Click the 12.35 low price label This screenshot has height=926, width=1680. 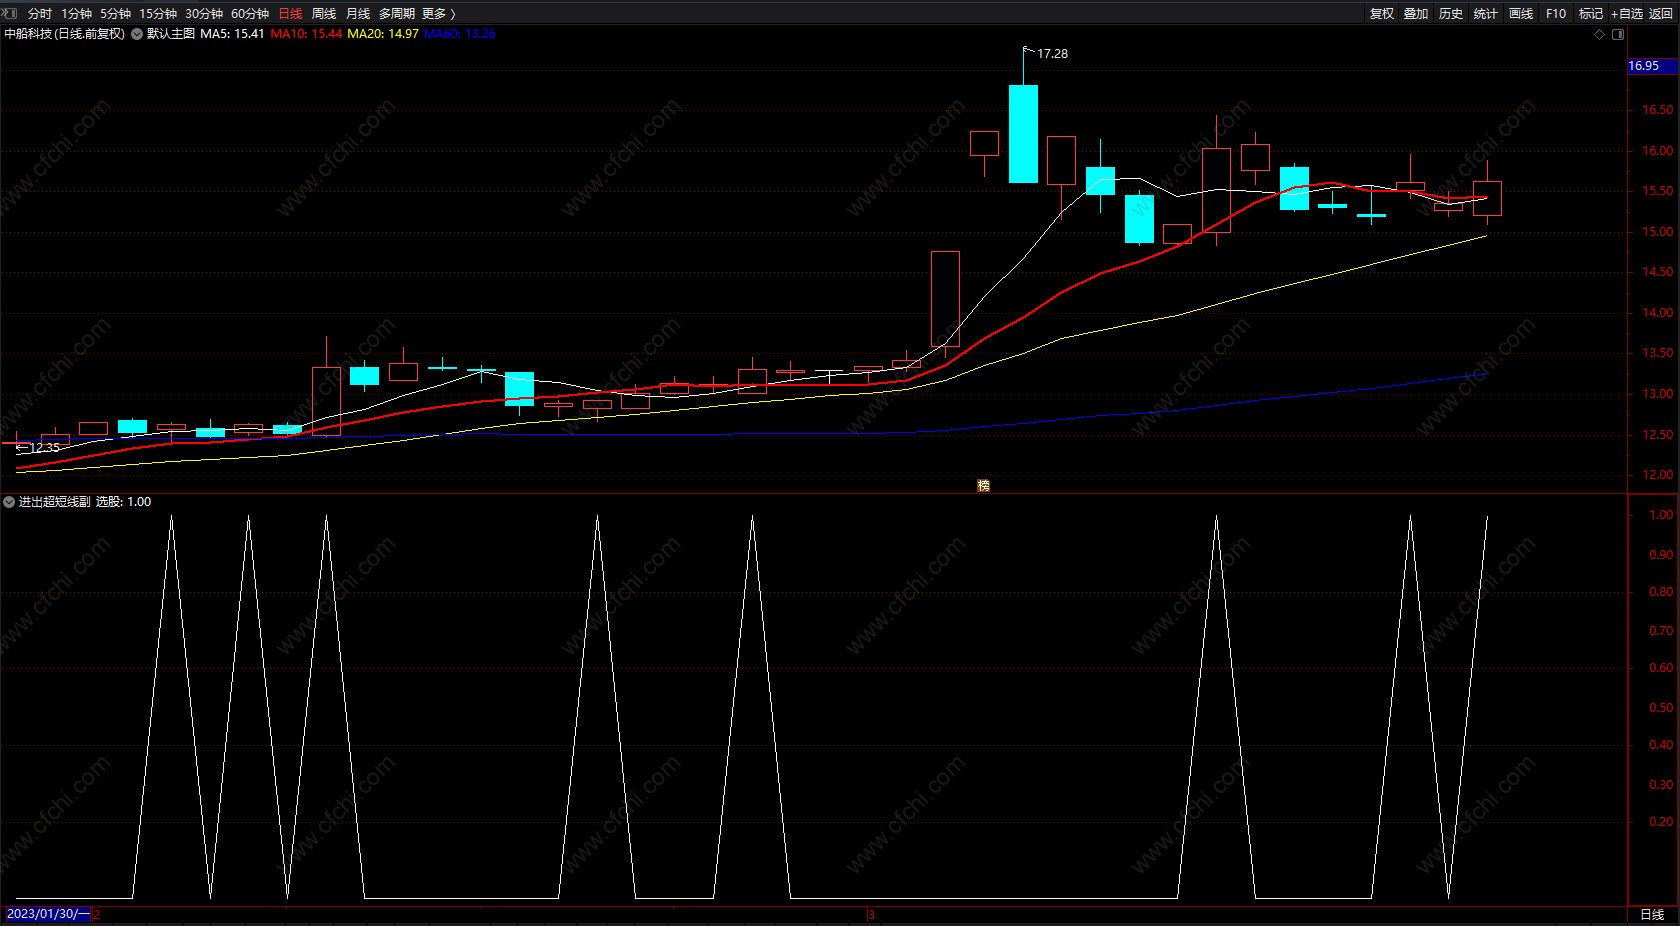pyautogui.click(x=44, y=448)
